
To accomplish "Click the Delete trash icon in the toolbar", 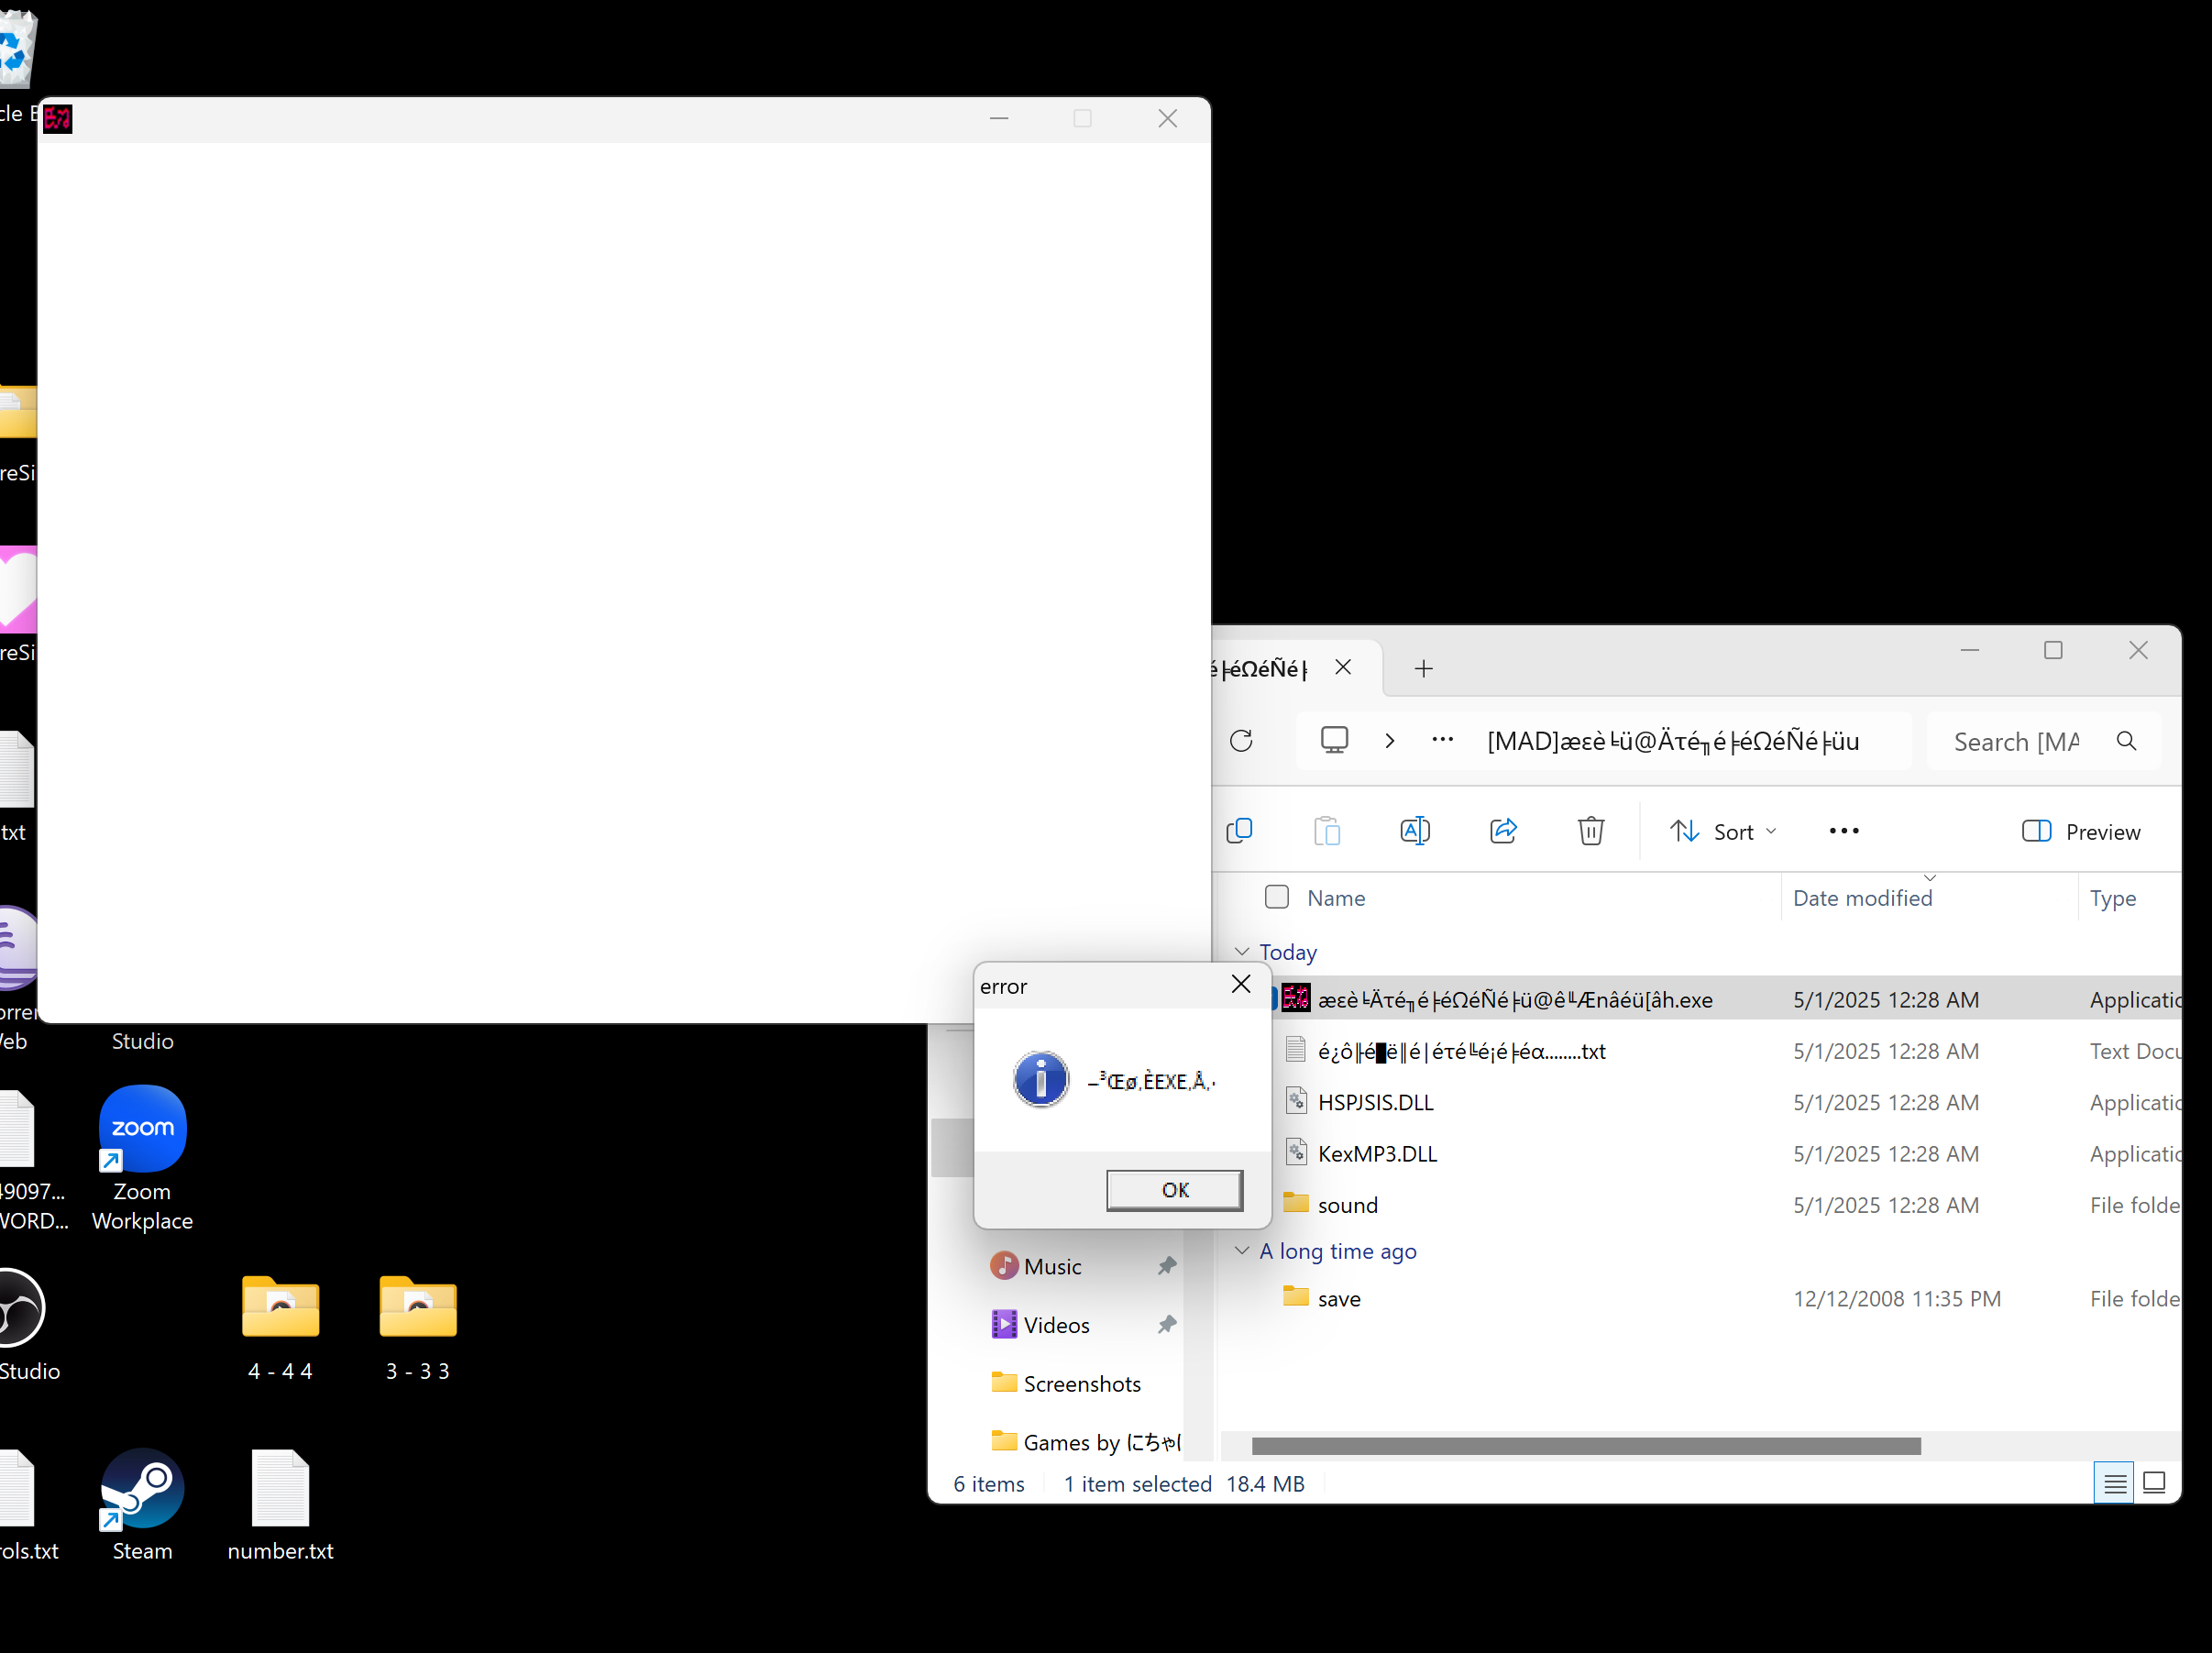I will pos(1591,831).
